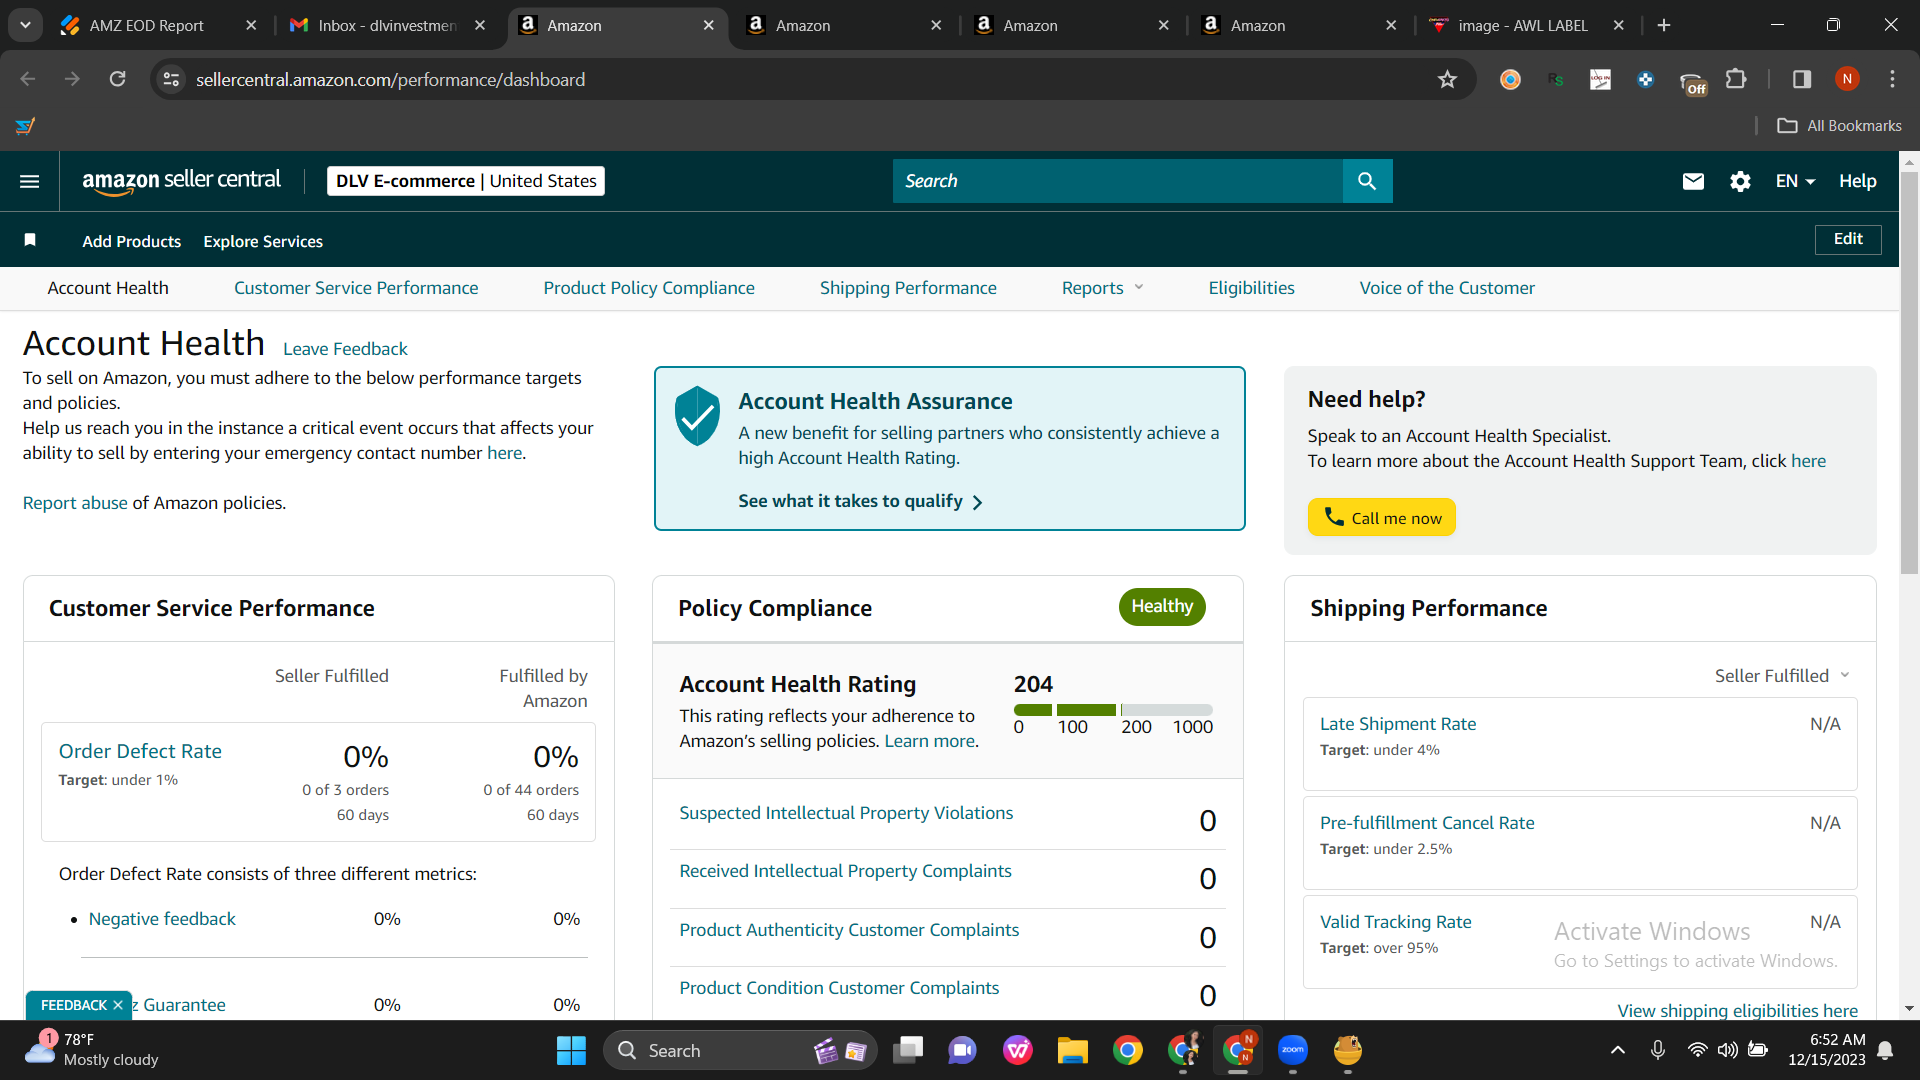Reload the page
Viewport: 1920px width, 1080px height.
coord(117,79)
